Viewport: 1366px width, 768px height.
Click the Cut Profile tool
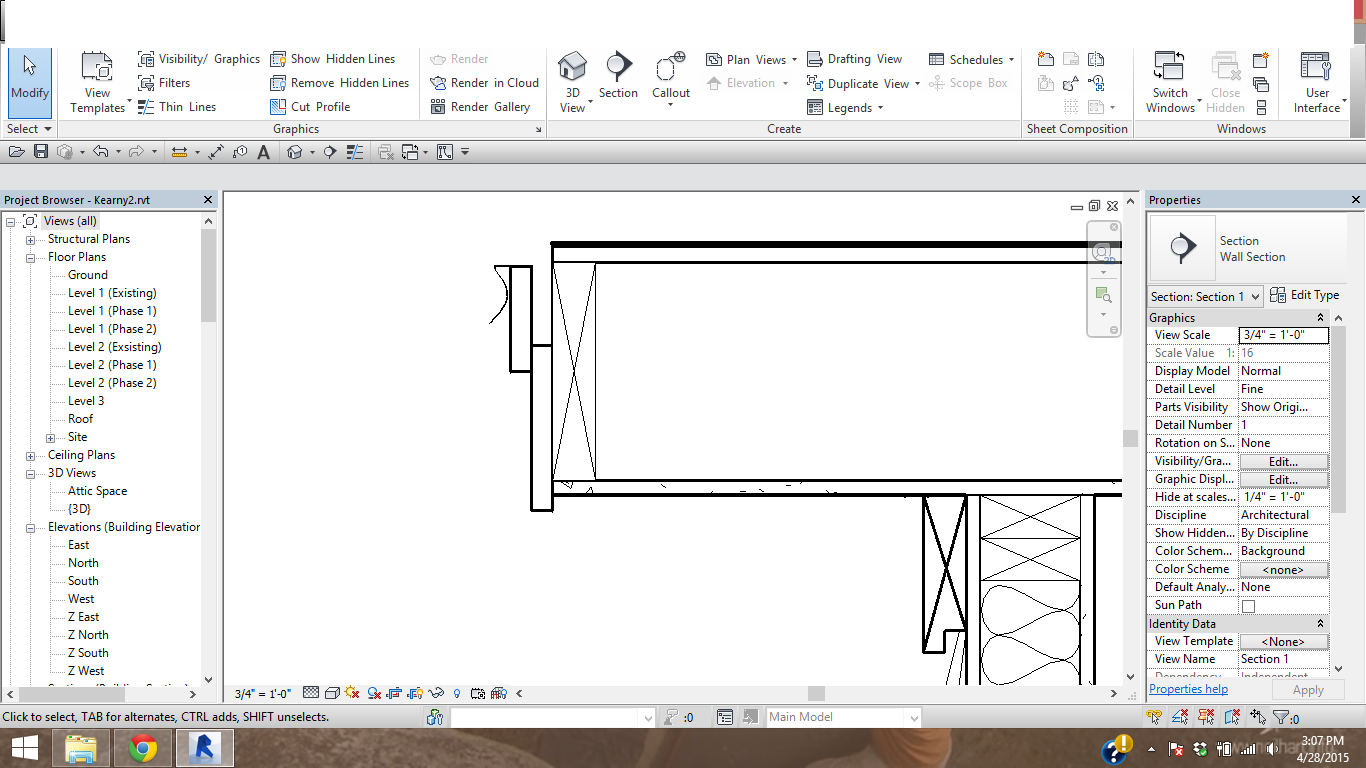310,107
